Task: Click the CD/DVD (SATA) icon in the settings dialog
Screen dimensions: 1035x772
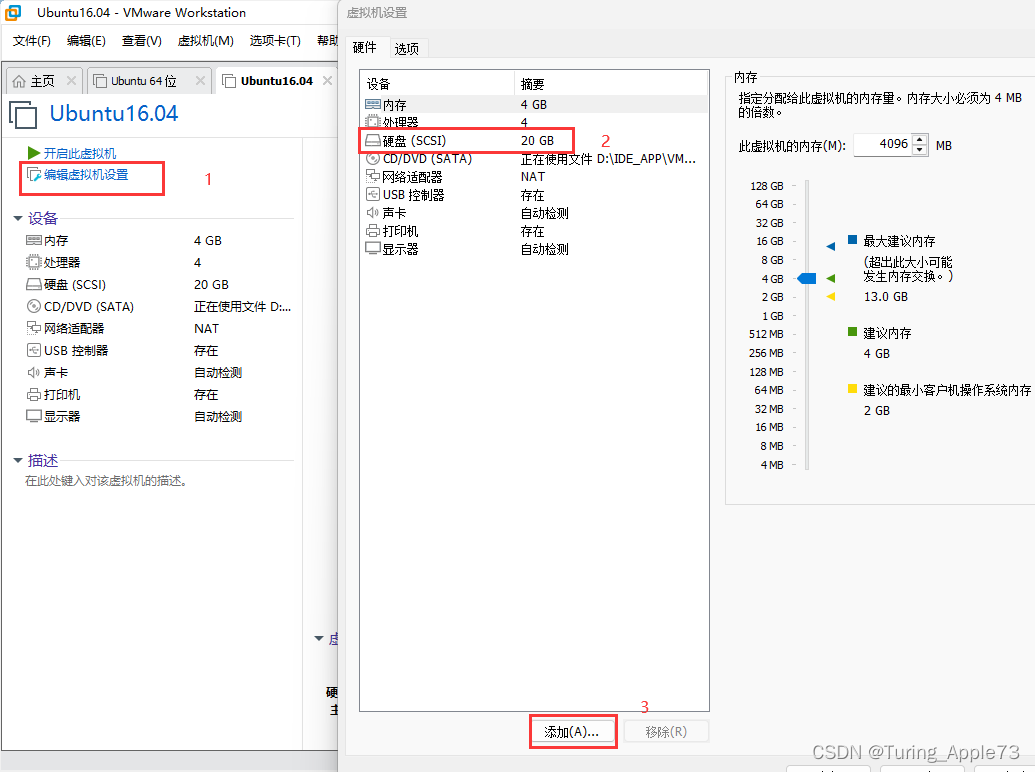Action: point(373,158)
